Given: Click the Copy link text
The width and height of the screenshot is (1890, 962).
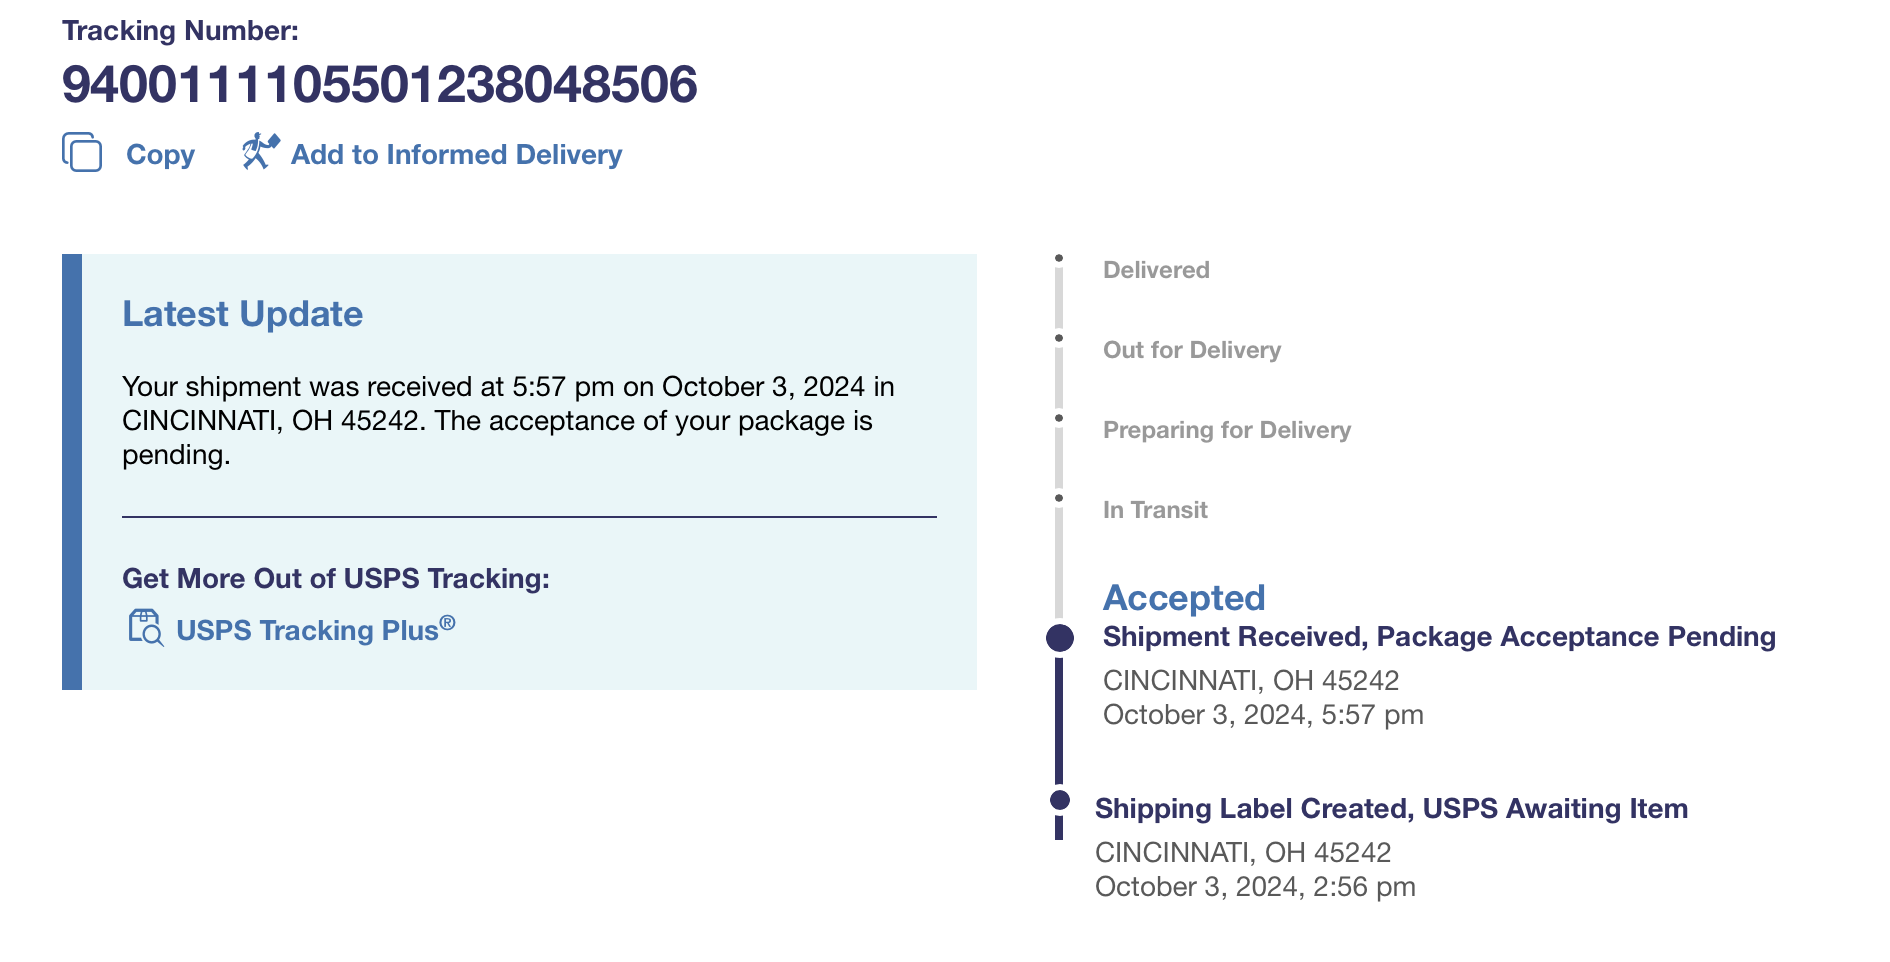Looking at the screenshot, I should pyautogui.click(x=160, y=155).
